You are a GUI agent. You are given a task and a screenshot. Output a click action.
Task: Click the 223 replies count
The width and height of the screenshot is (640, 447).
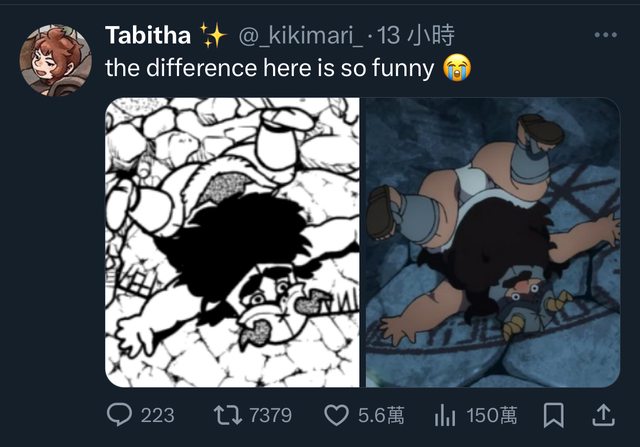[157, 414]
